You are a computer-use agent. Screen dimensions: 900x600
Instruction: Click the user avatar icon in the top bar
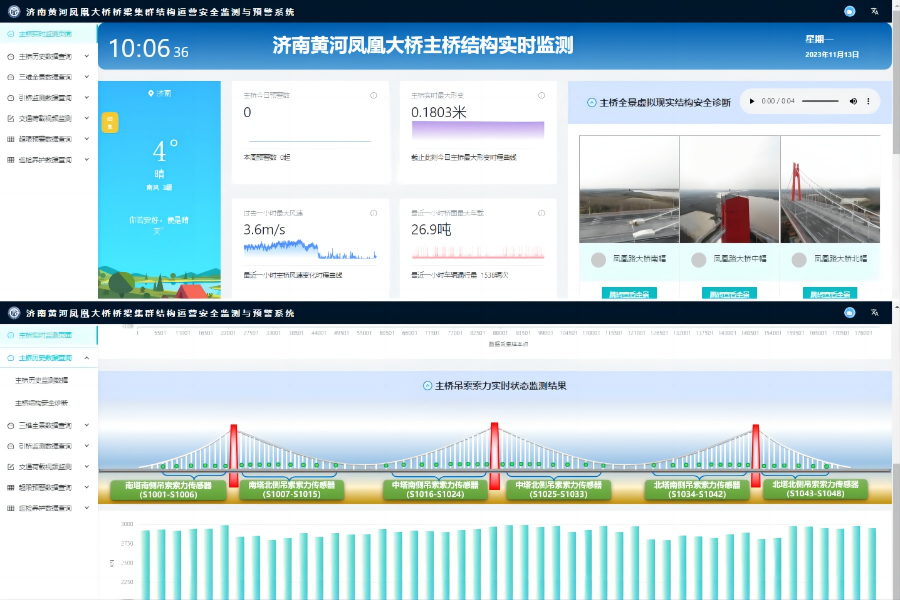point(849,9)
